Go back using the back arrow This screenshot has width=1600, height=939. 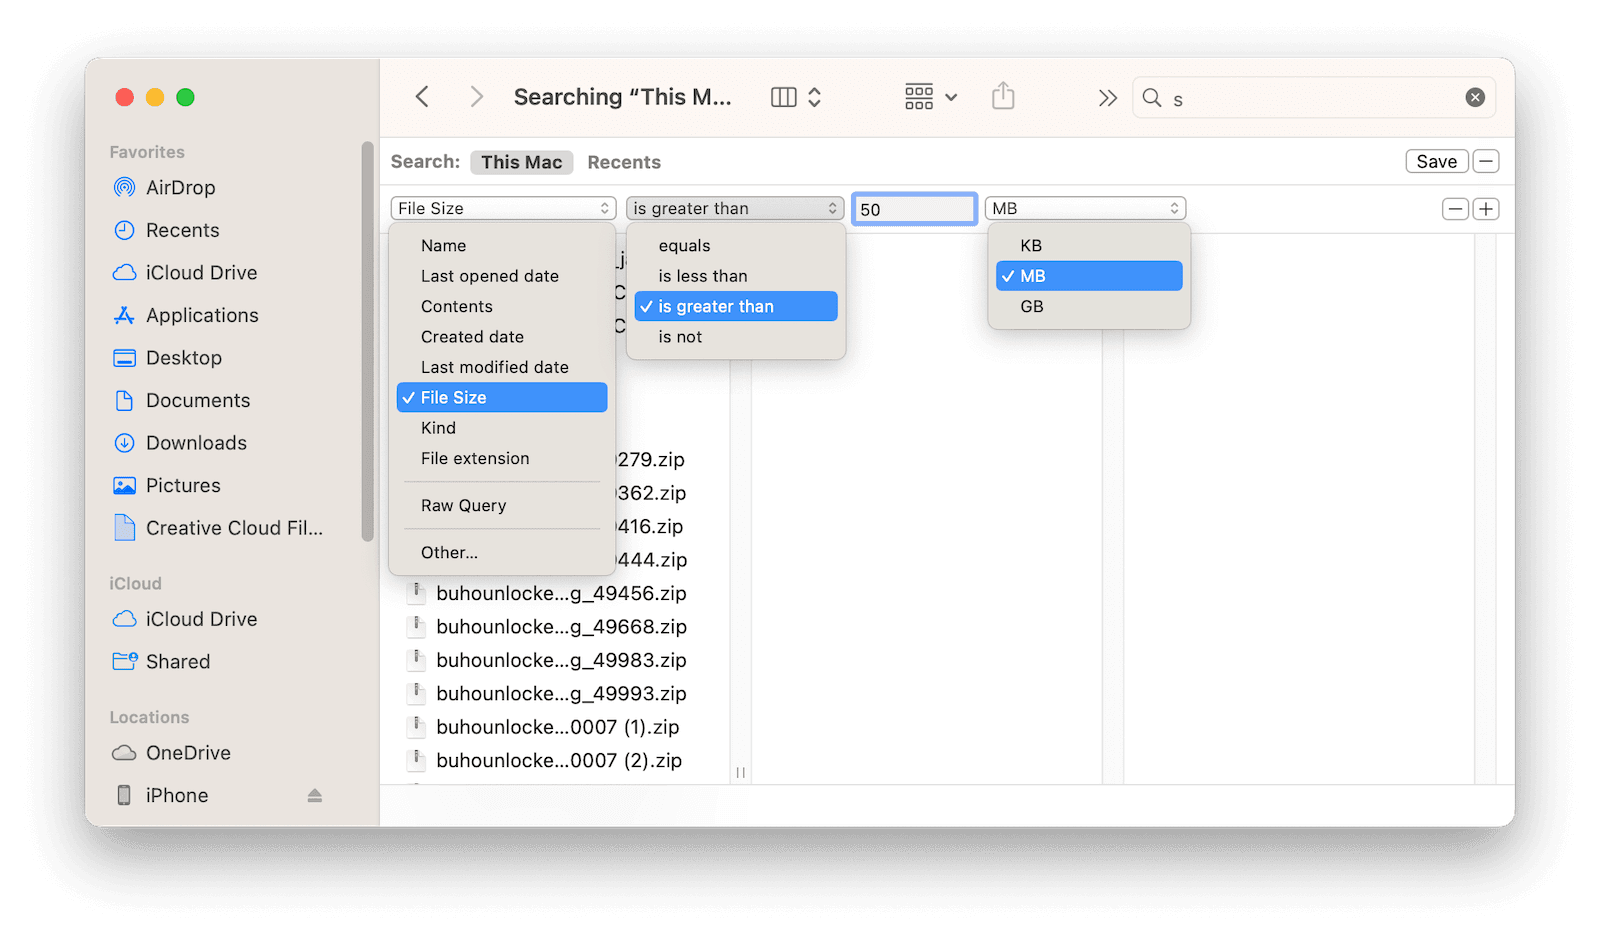[x=421, y=96]
